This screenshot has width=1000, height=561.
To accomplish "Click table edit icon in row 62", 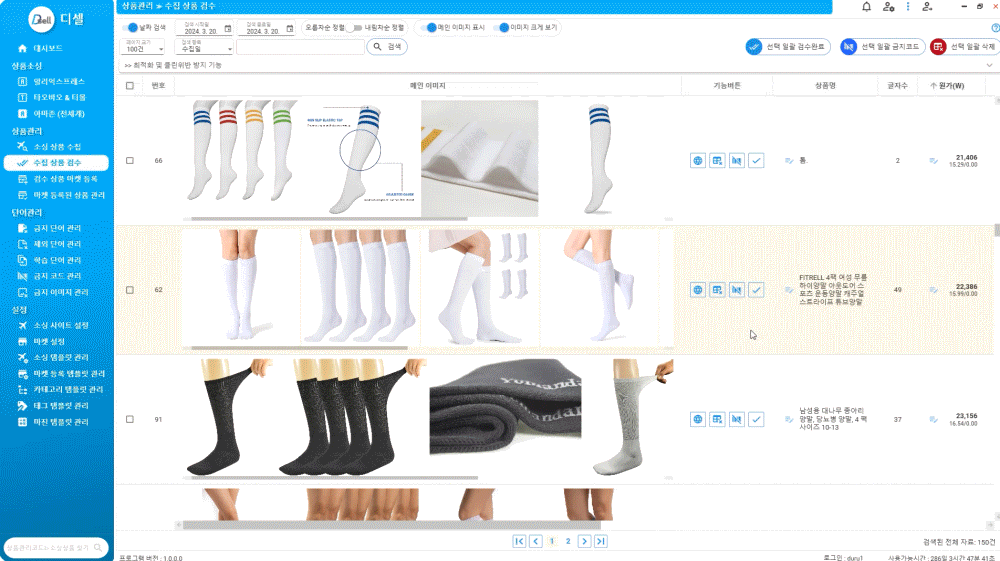I will tap(717, 290).
